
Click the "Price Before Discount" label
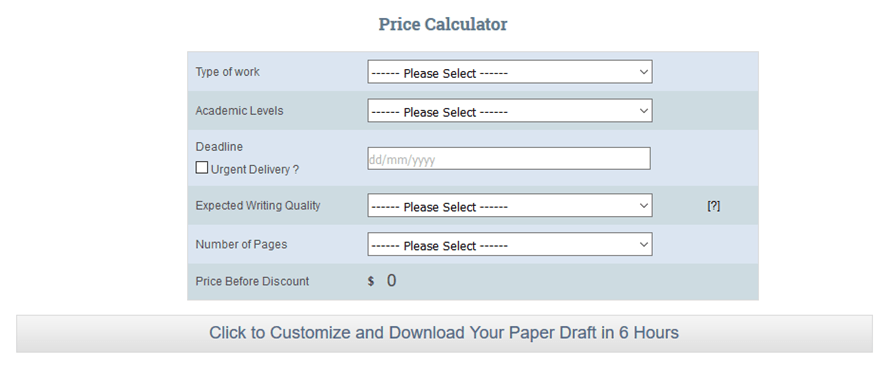click(x=252, y=281)
